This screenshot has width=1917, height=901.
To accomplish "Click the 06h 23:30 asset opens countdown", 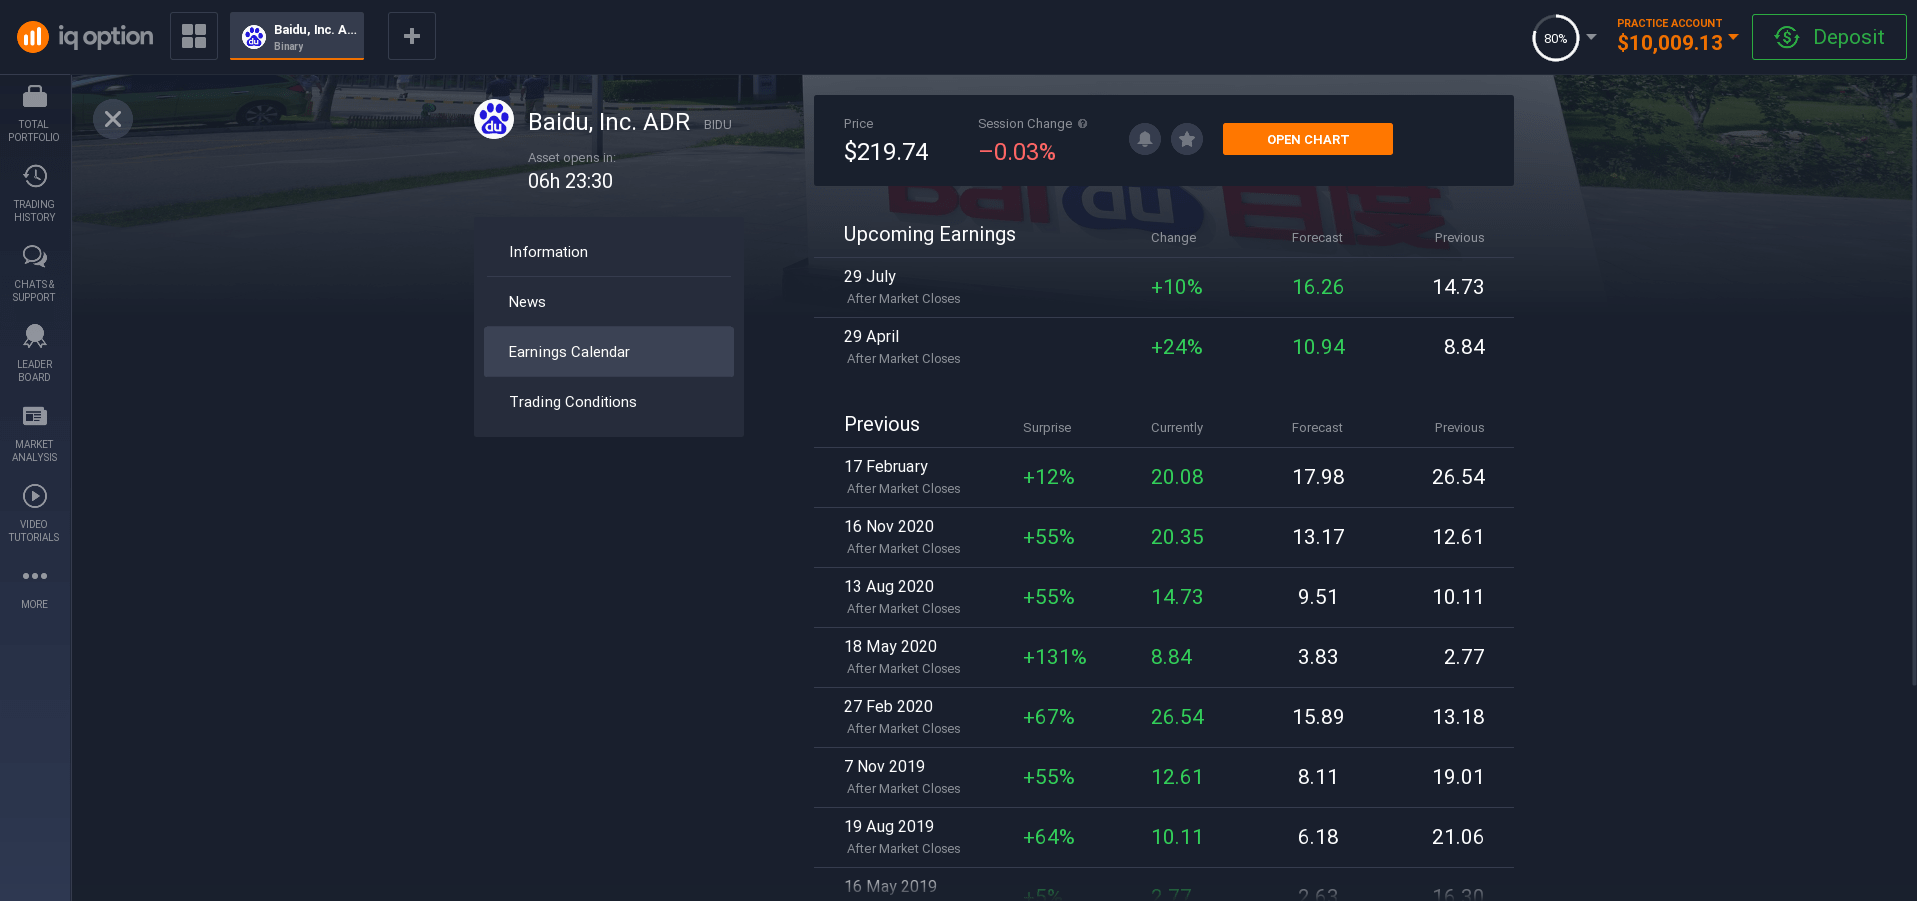I will pos(570,181).
